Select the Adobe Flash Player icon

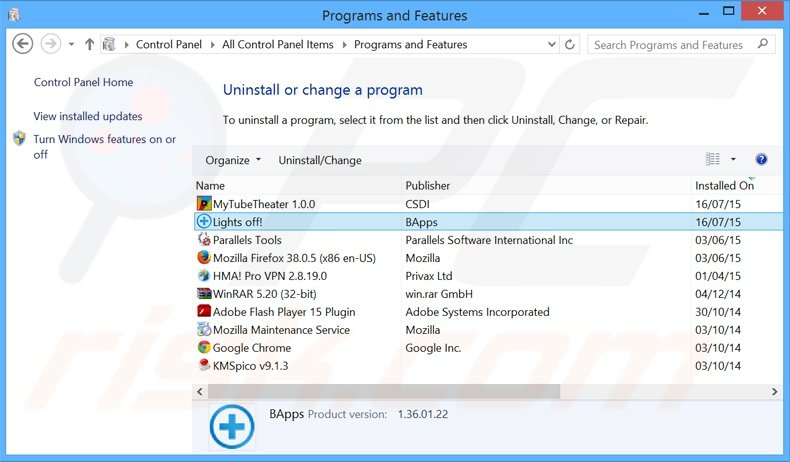[204, 311]
